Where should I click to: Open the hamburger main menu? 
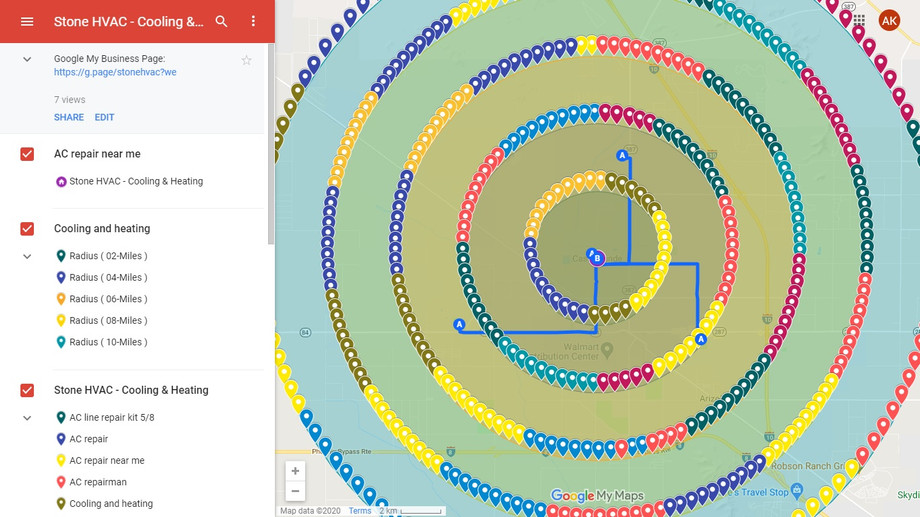tap(27, 21)
